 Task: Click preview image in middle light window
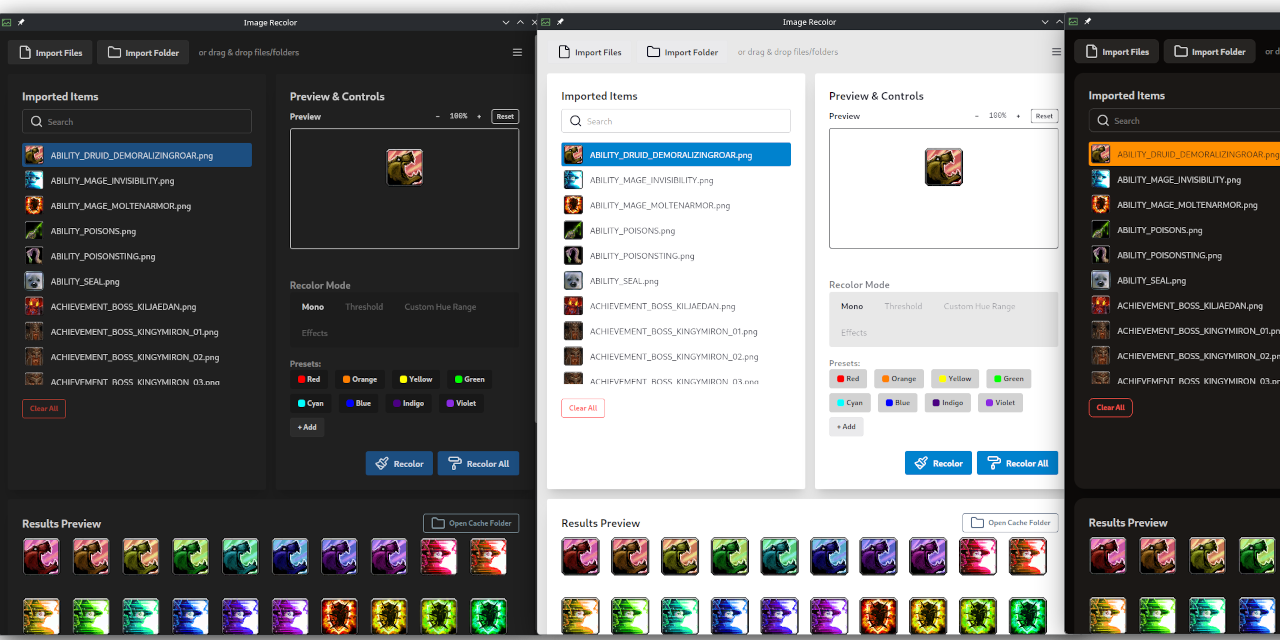(944, 166)
